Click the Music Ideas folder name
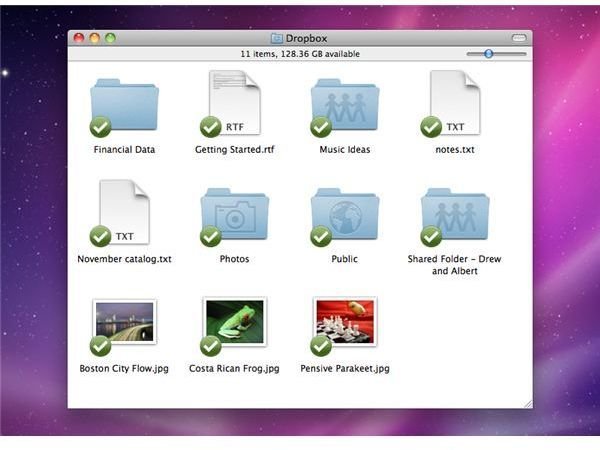The height and width of the screenshot is (450, 600). click(345, 150)
